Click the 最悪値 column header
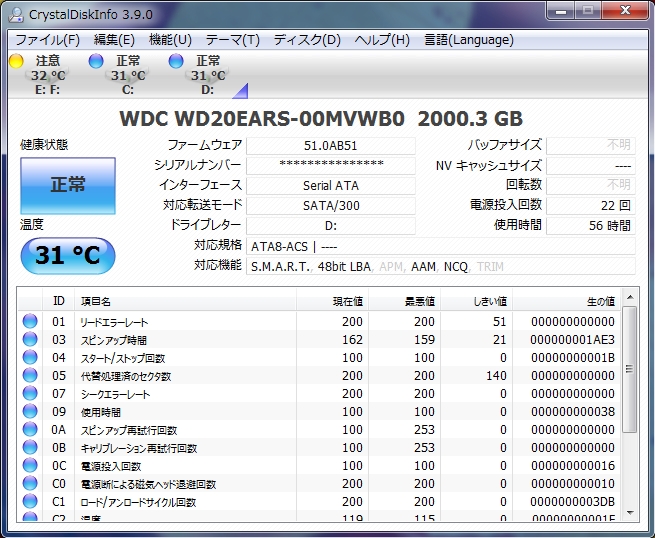The height and width of the screenshot is (538, 655). (404, 301)
